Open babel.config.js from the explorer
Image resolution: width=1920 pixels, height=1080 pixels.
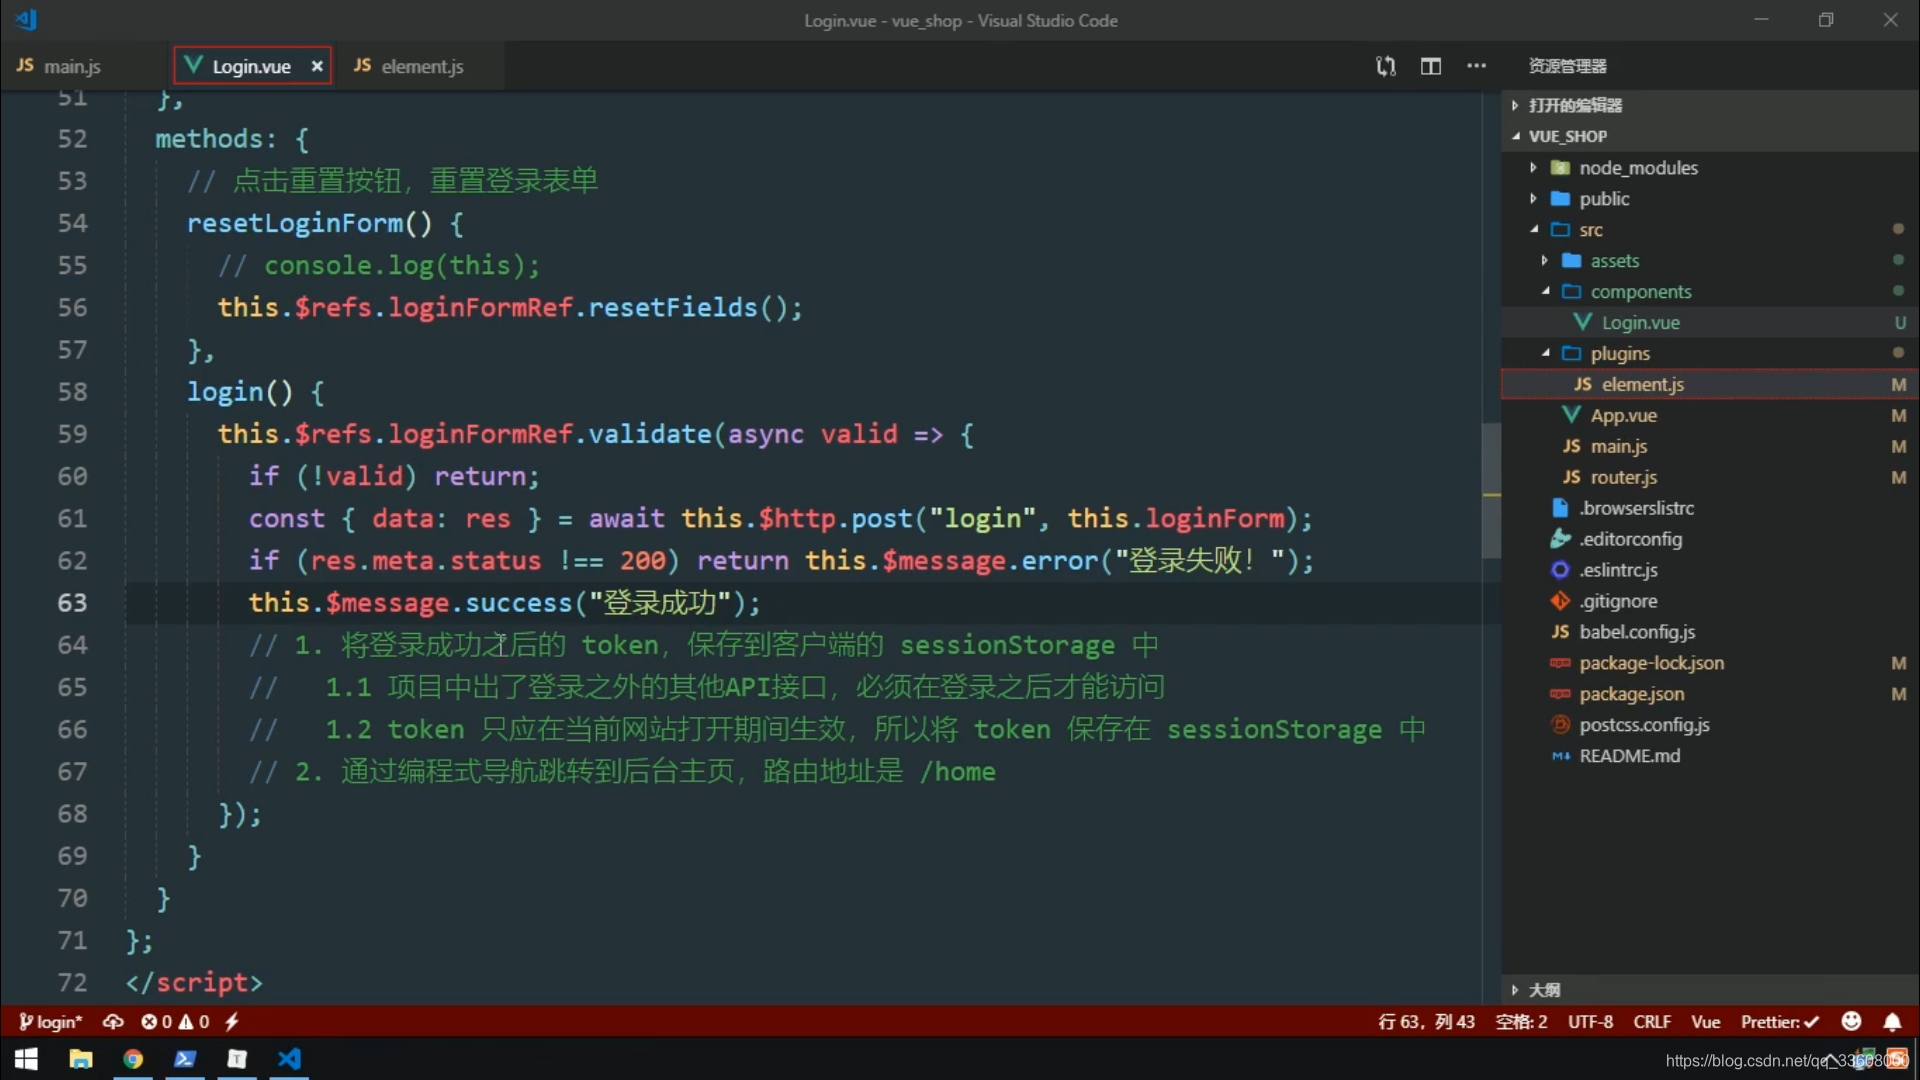tap(1710, 633)
